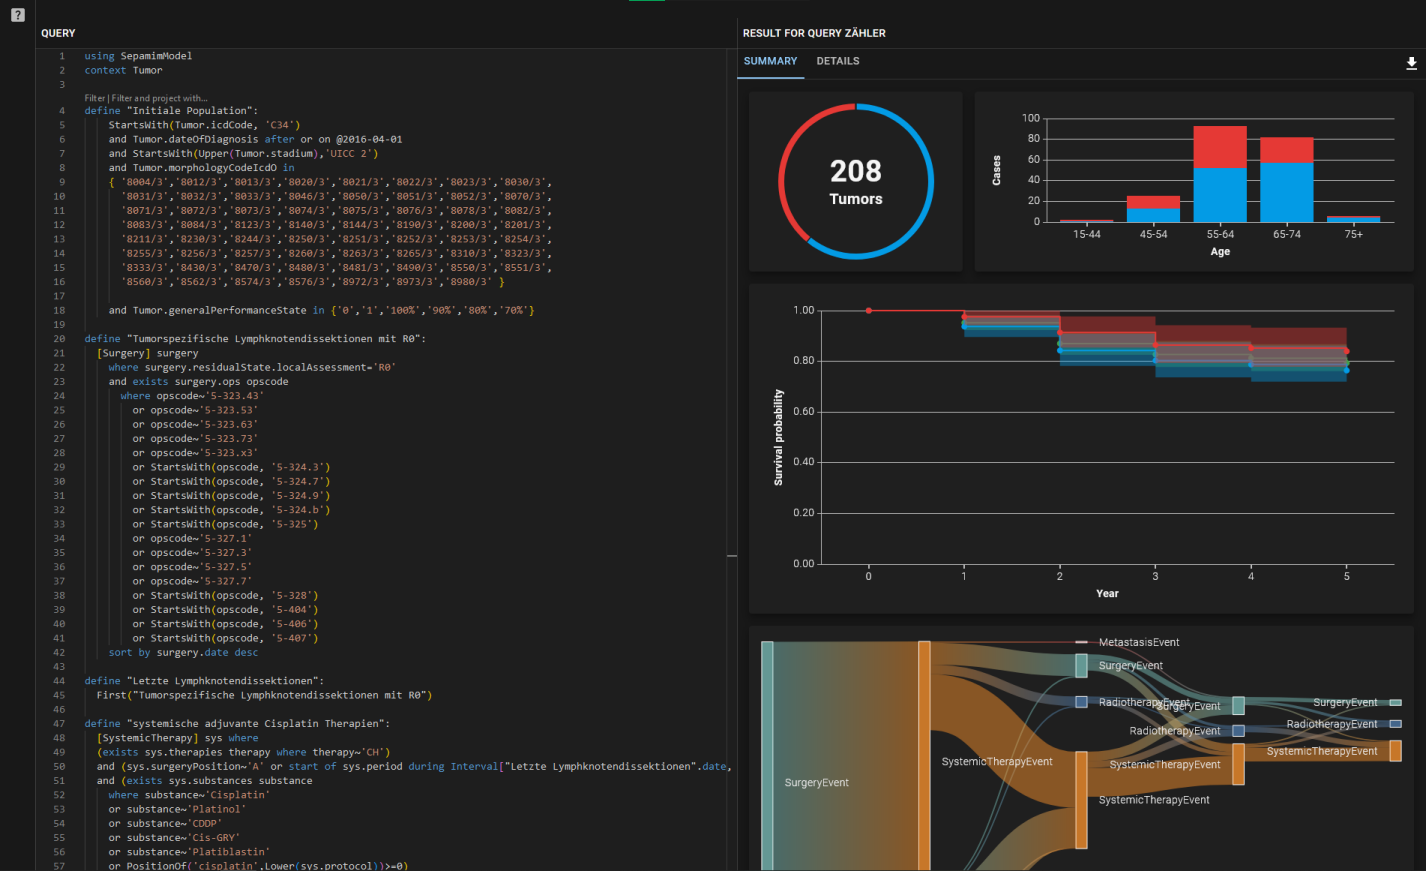Select red part of the 65-74 age bar

tap(1286, 150)
